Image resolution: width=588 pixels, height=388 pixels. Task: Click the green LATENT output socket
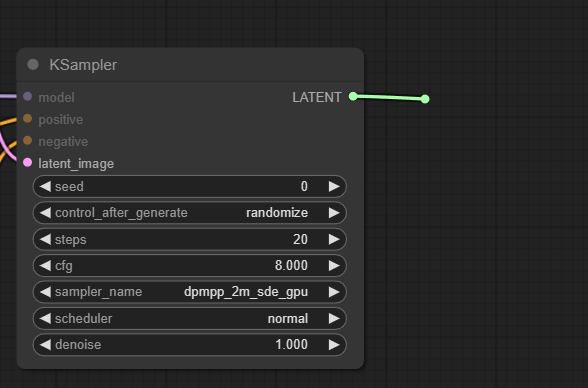[353, 96]
